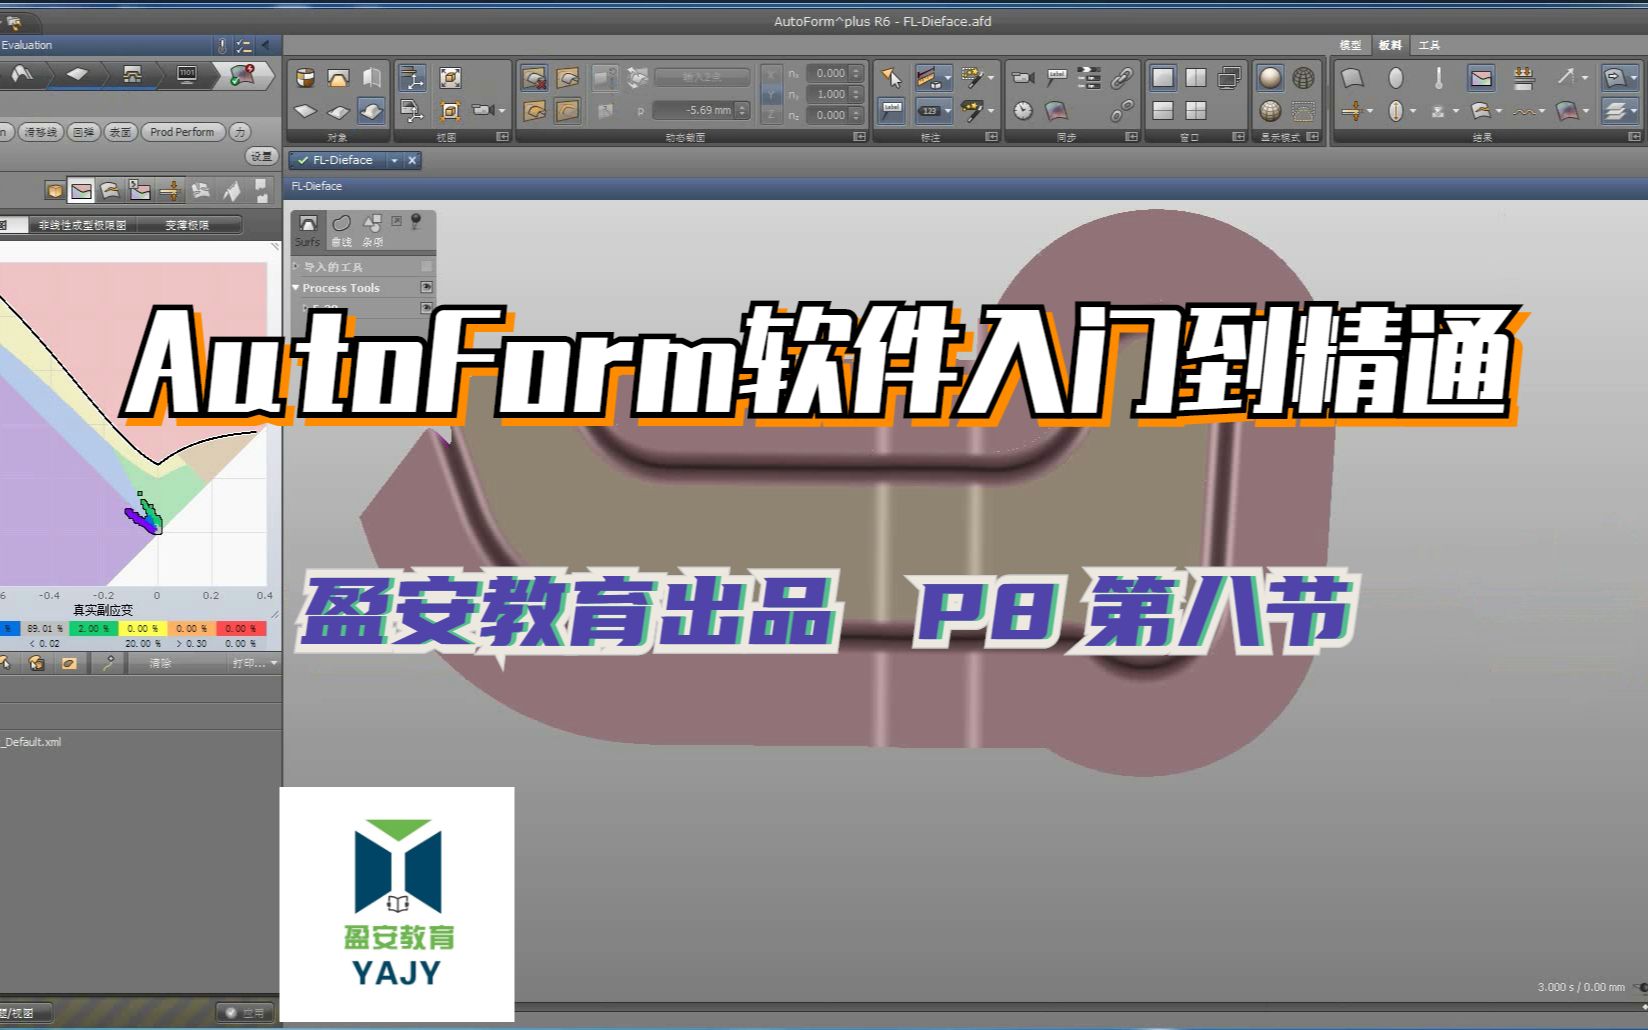The image size is (1648, 1030).
Task: Add a label annotation with label tool
Action: [891, 111]
